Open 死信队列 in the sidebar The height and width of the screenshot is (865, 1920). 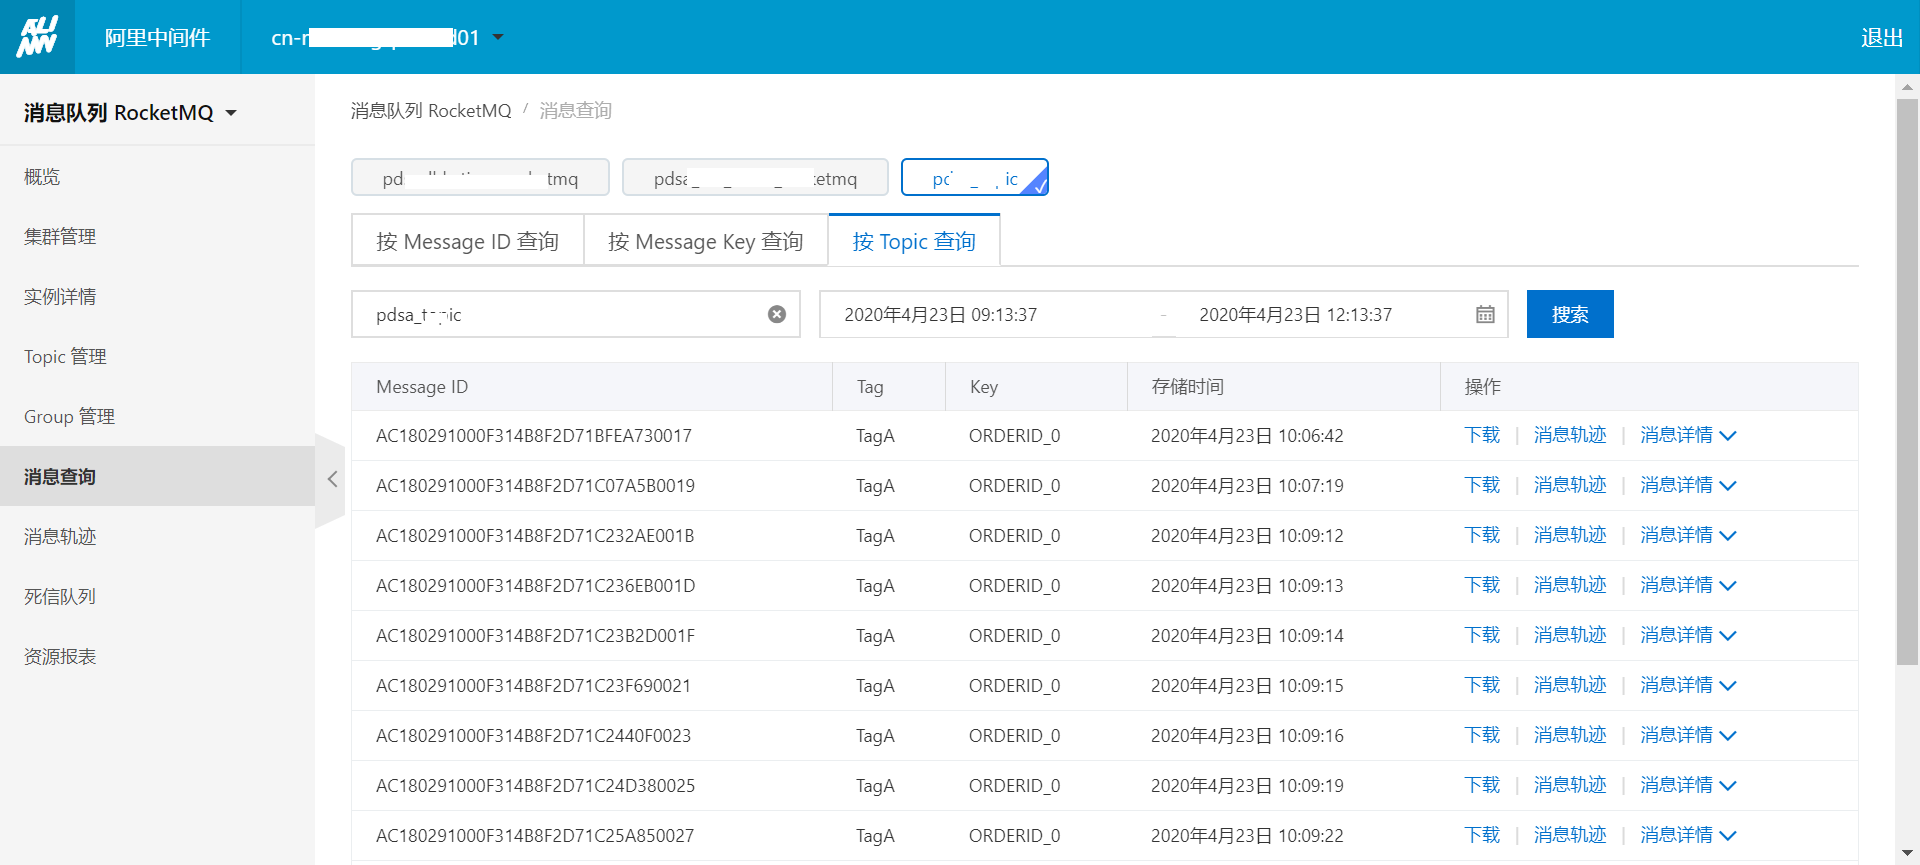[x=157, y=597]
